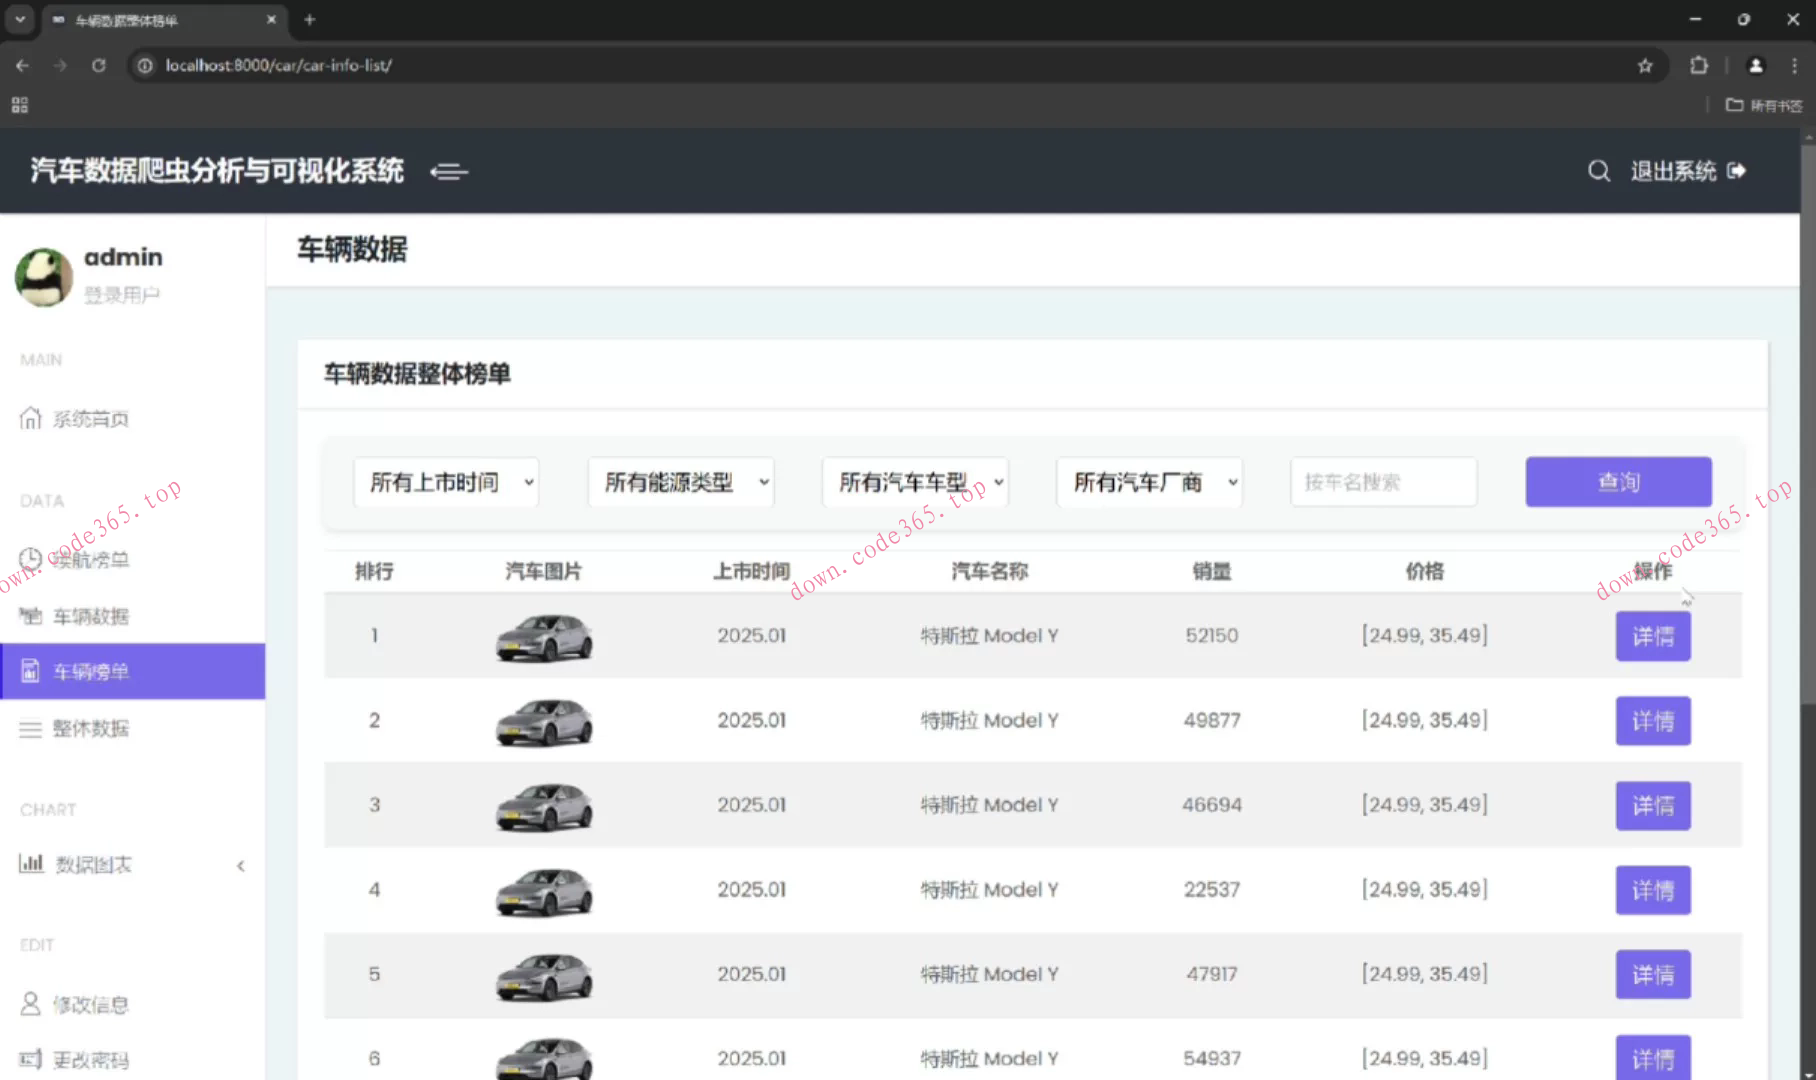This screenshot has height=1080, width=1816.
Task: Bookmark page using the star icon
Action: pos(1645,66)
